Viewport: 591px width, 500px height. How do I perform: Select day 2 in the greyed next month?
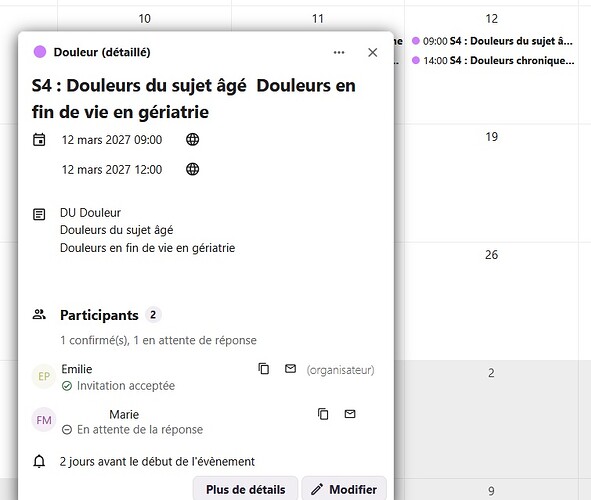point(491,373)
